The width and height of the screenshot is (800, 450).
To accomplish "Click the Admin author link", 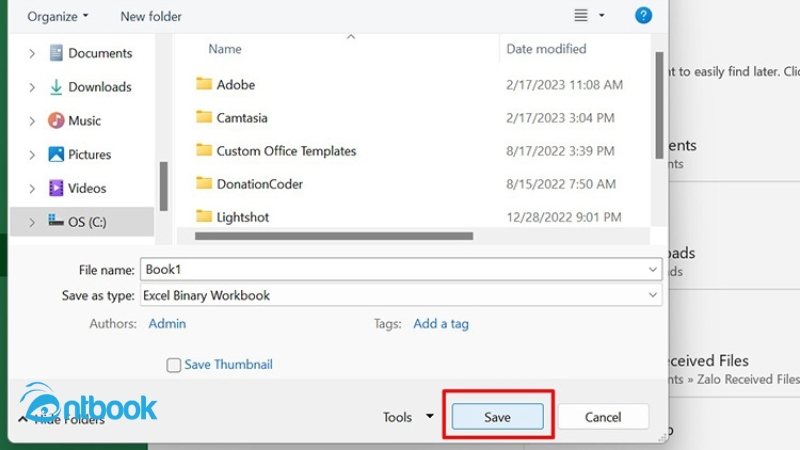I will click(x=167, y=323).
